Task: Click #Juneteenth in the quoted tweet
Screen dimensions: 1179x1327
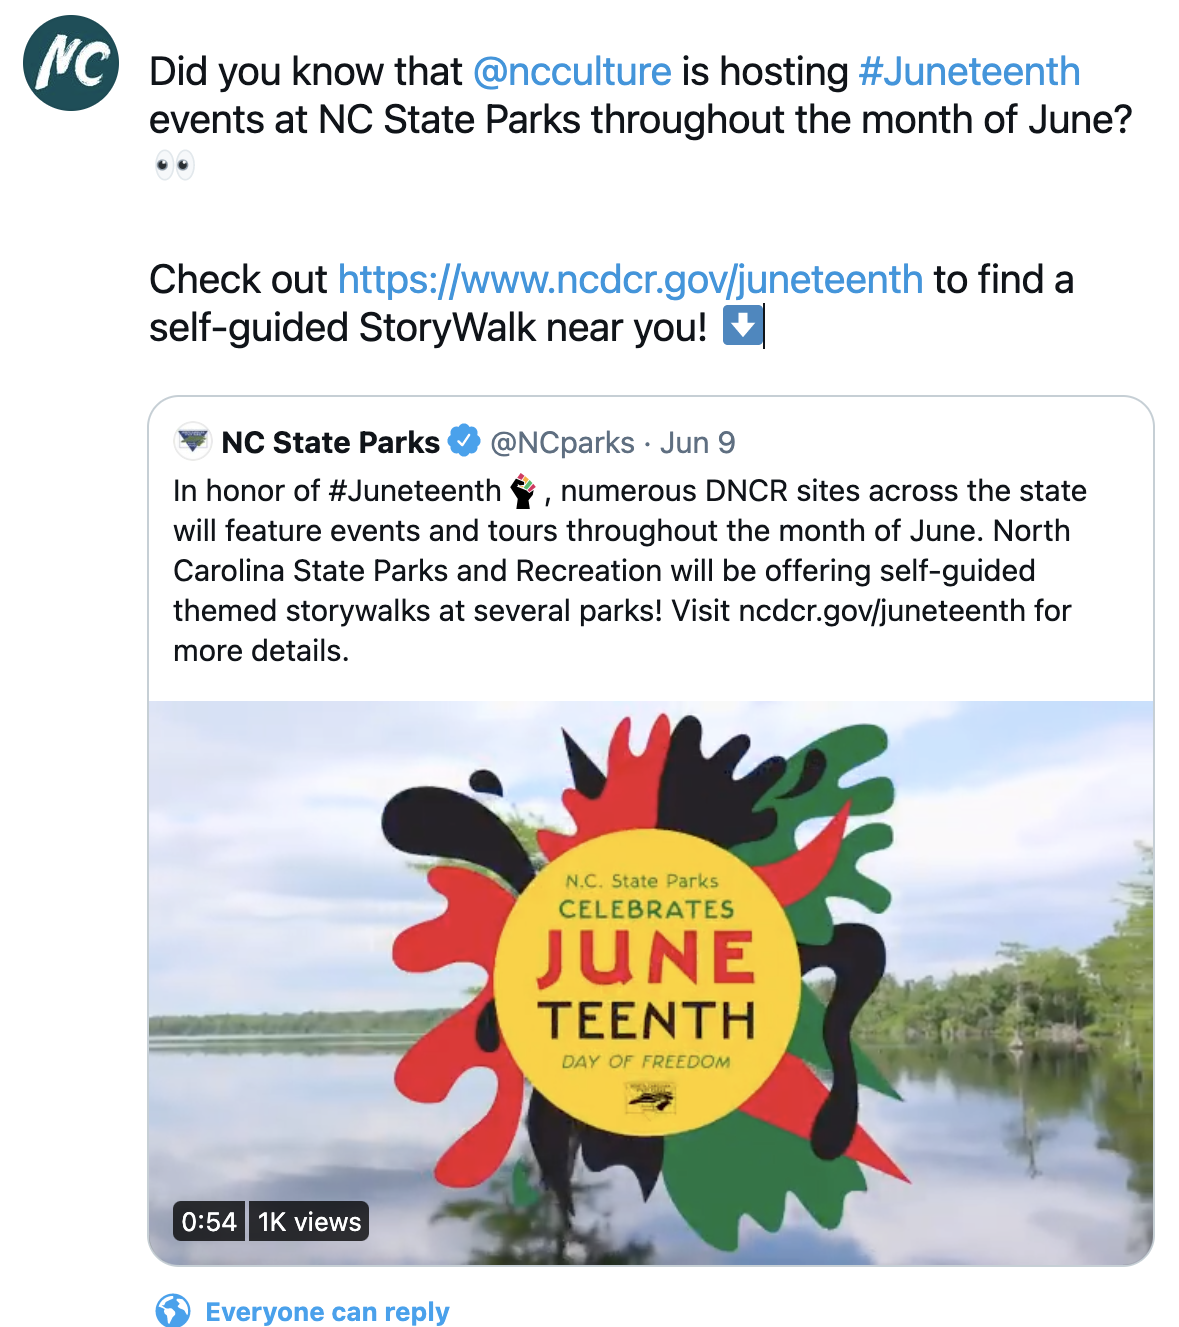Action: tap(414, 491)
